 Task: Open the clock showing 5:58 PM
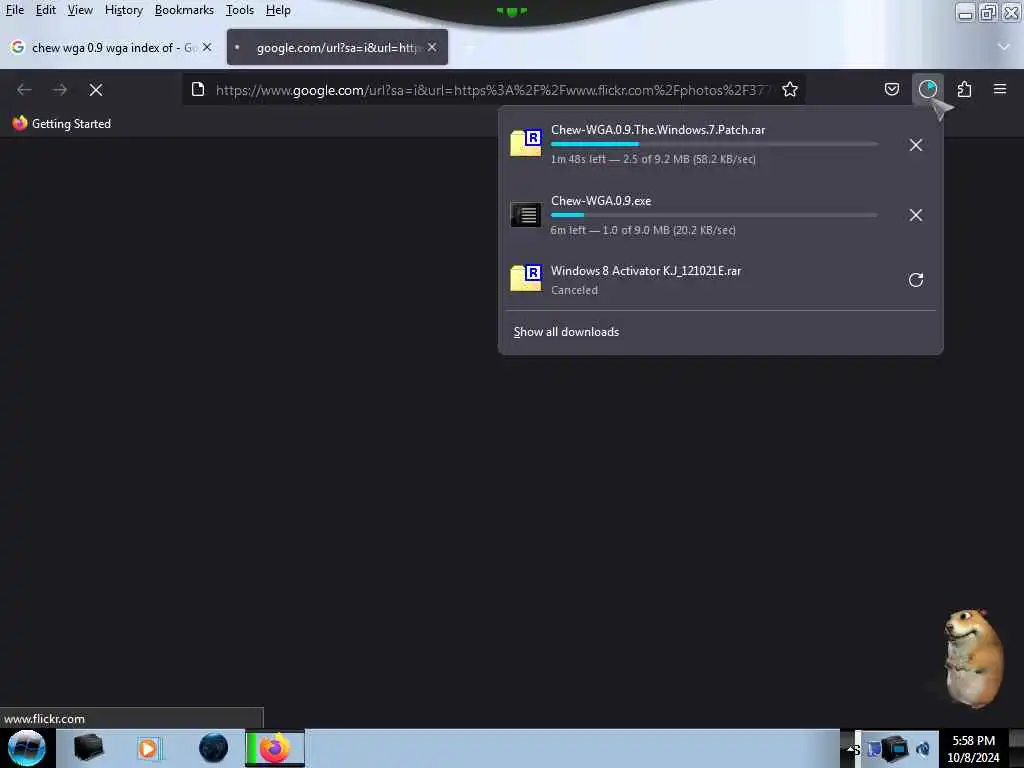(x=973, y=749)
